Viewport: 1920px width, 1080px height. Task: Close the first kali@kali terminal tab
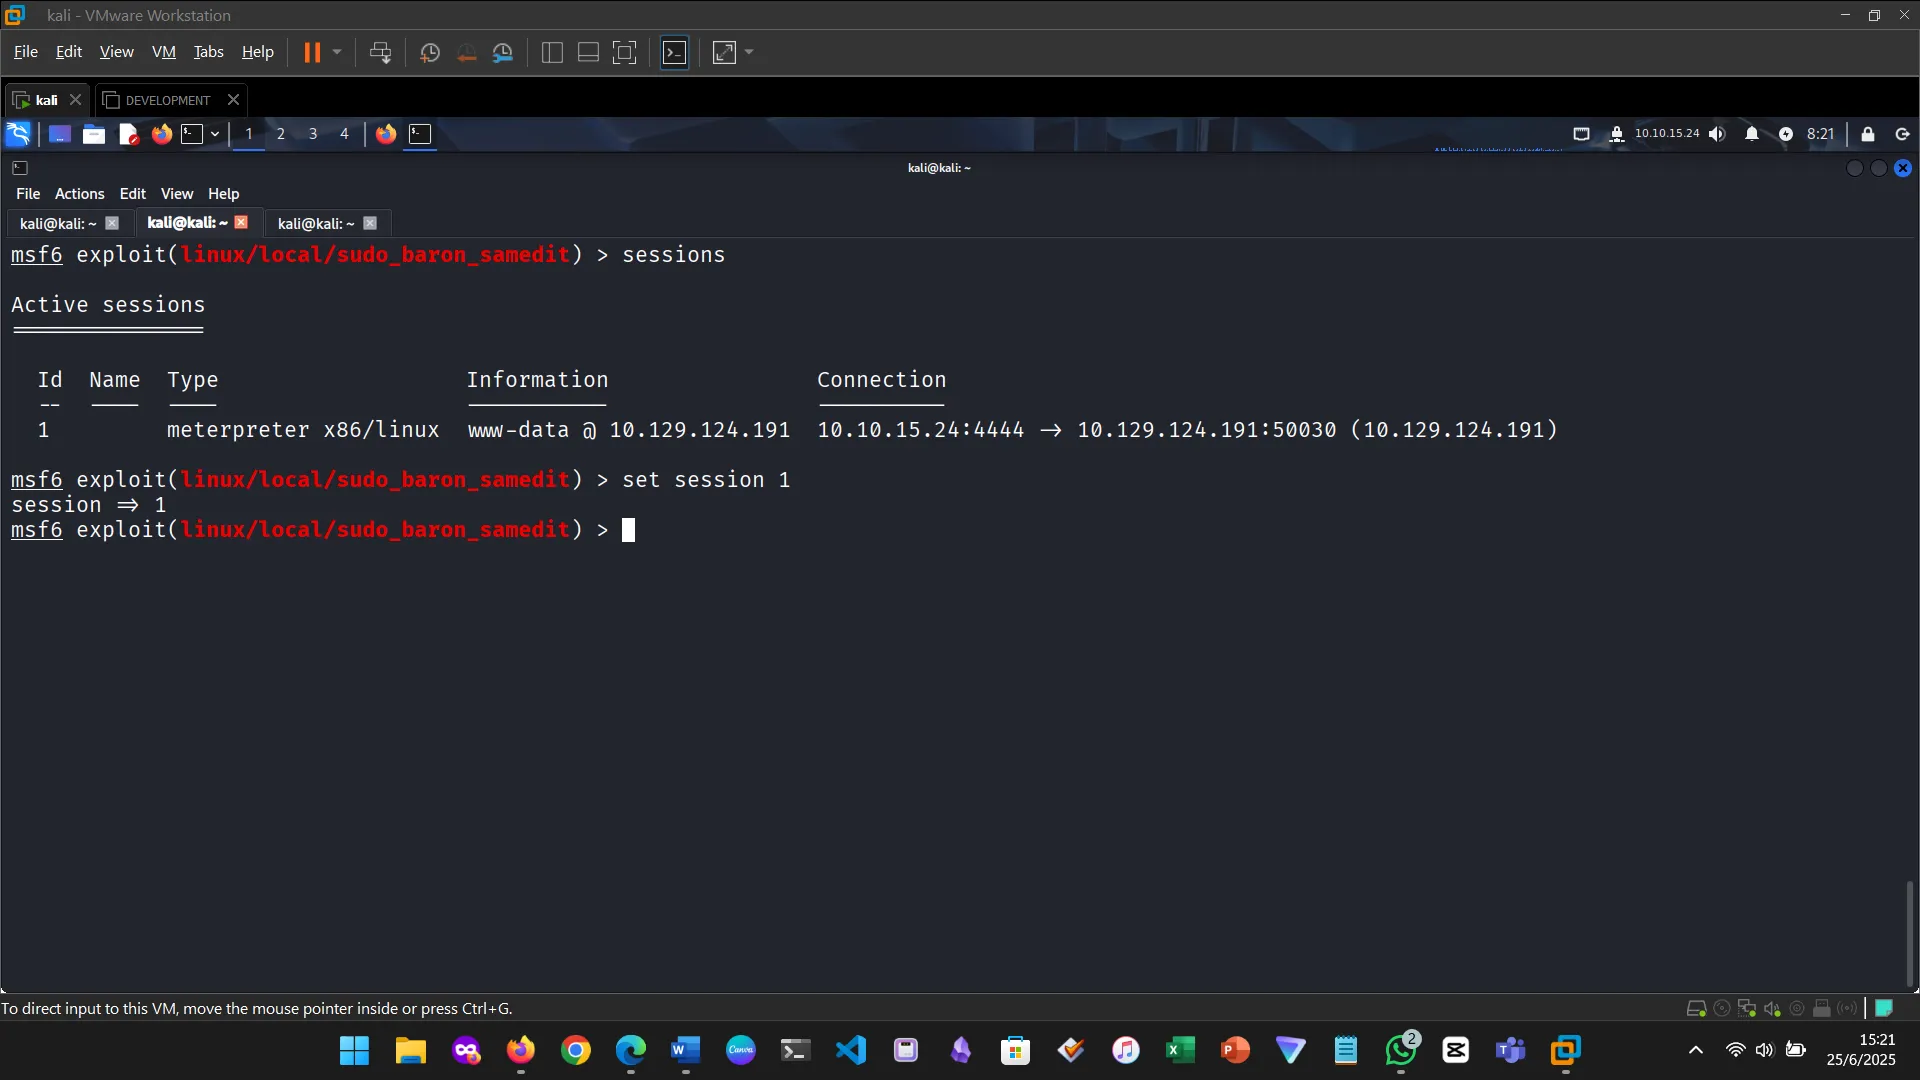[x=112, y=224]
